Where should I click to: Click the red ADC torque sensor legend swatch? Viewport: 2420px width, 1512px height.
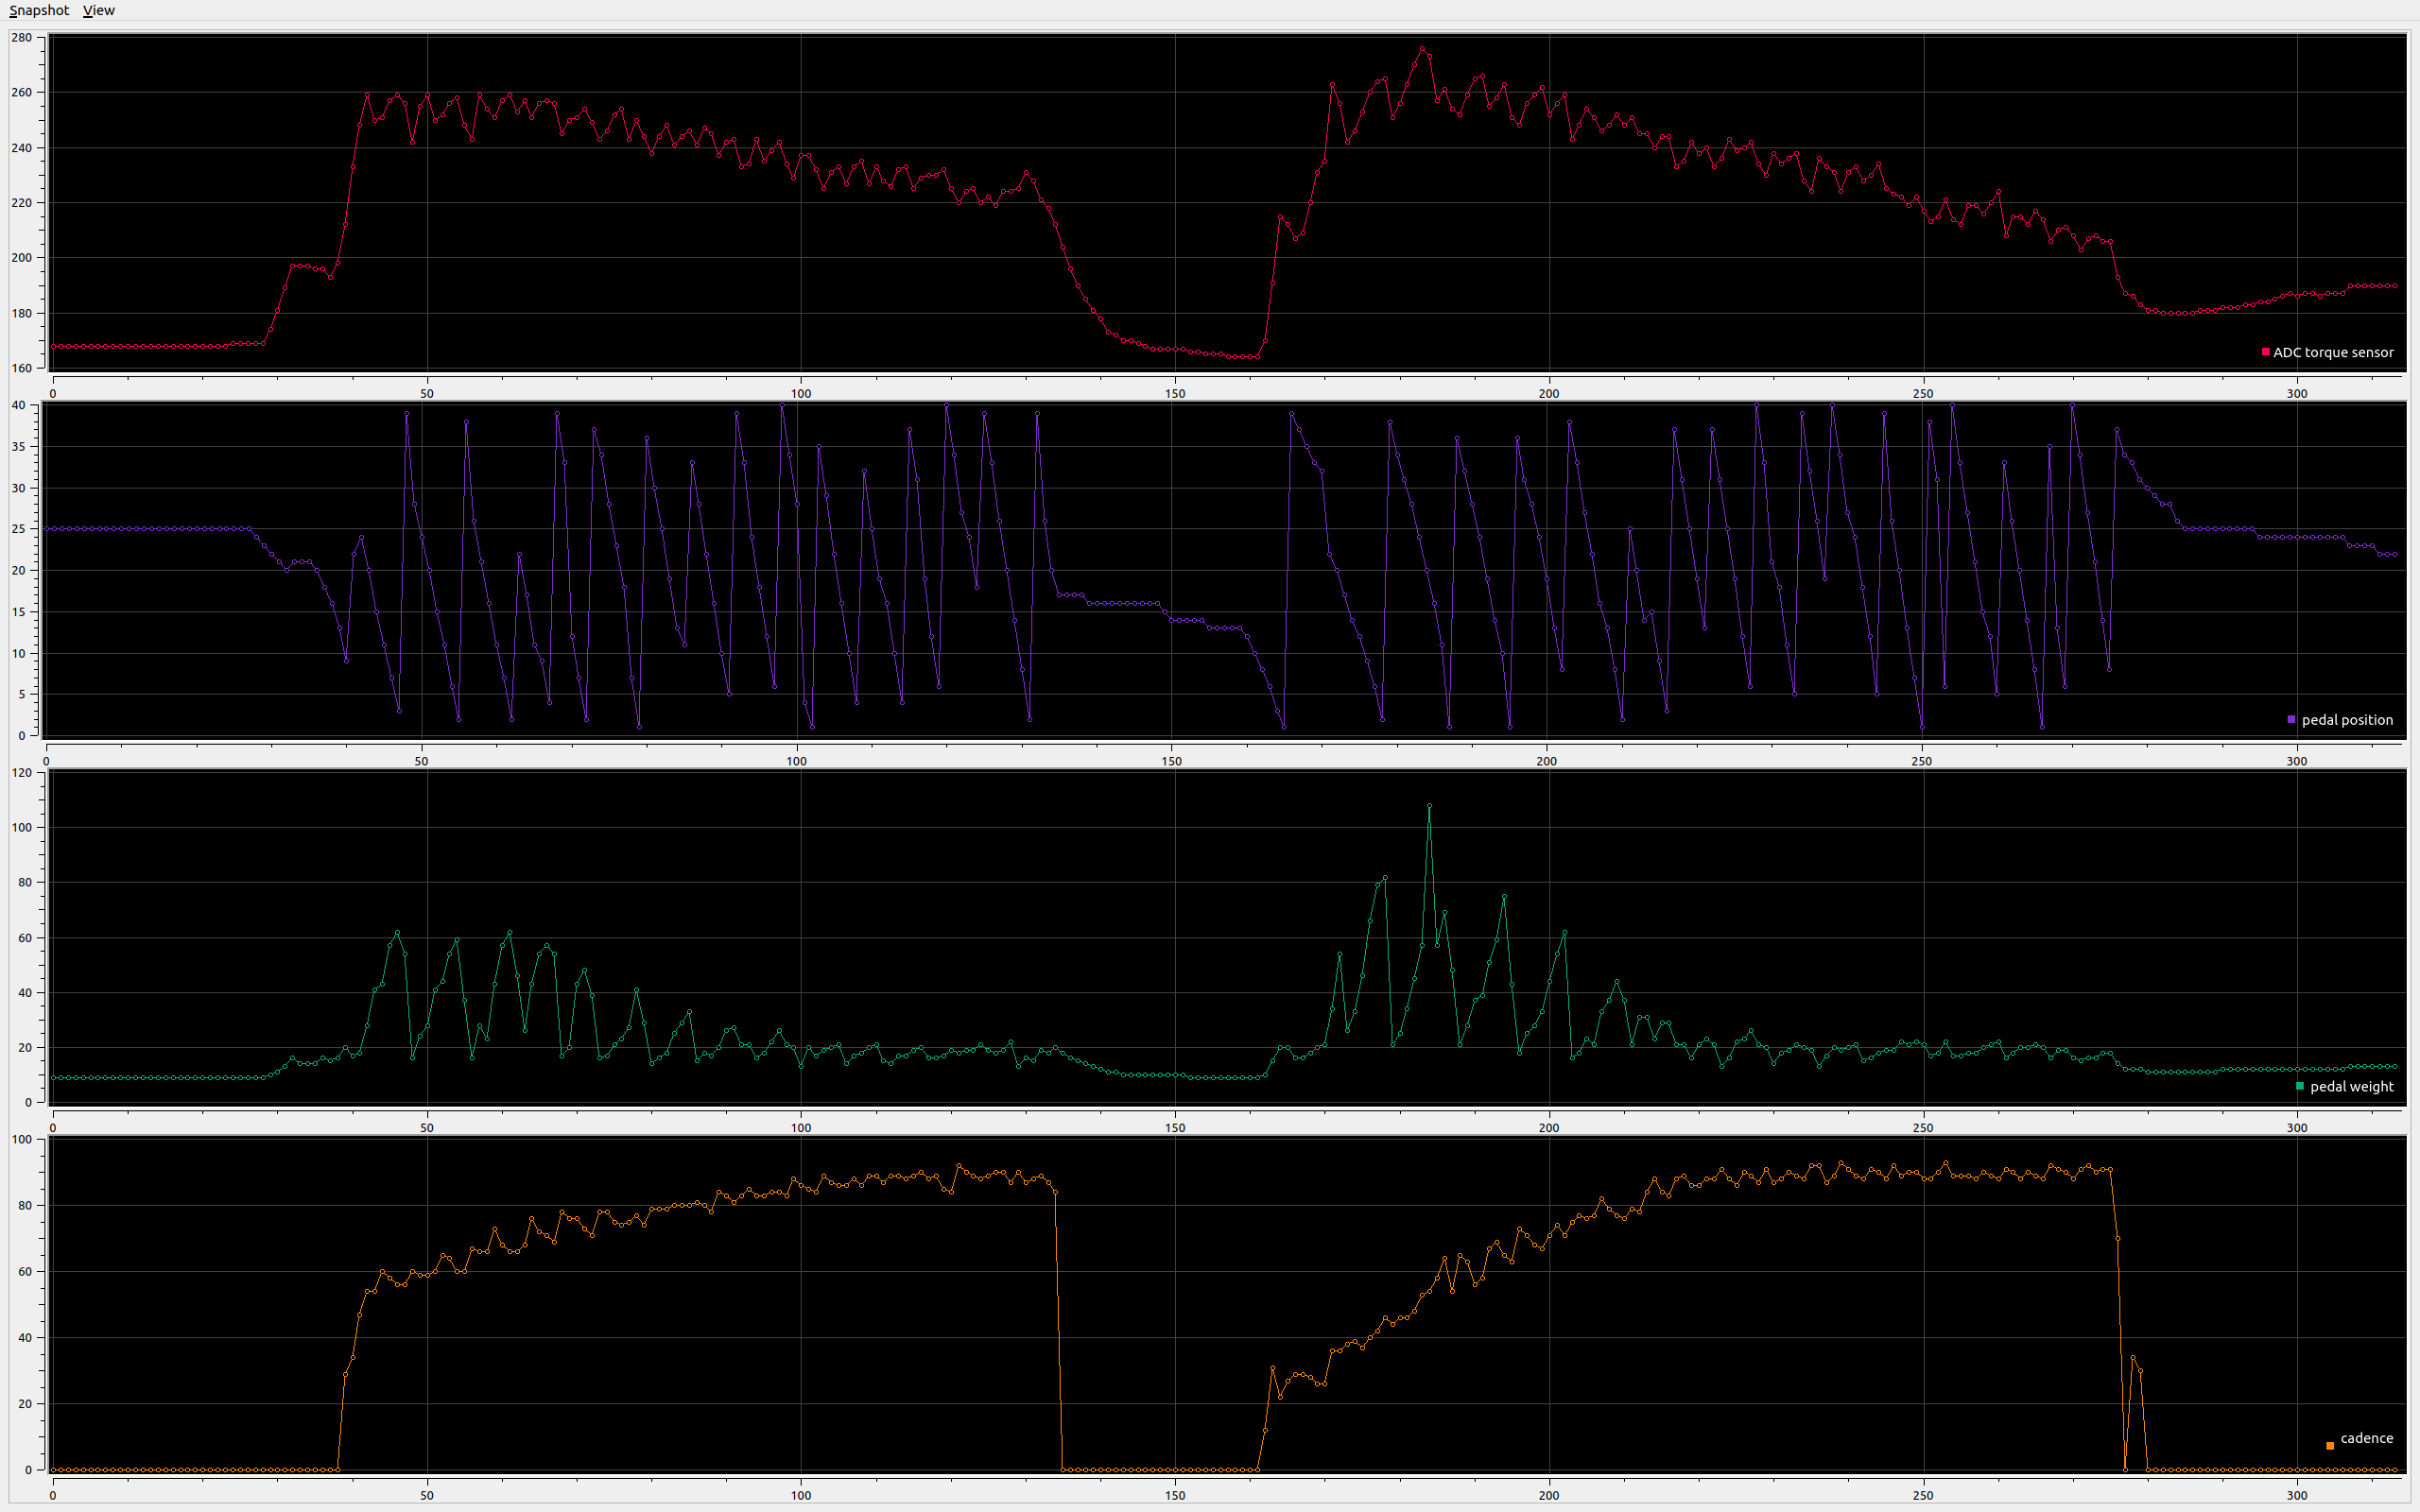(2265, 352)
